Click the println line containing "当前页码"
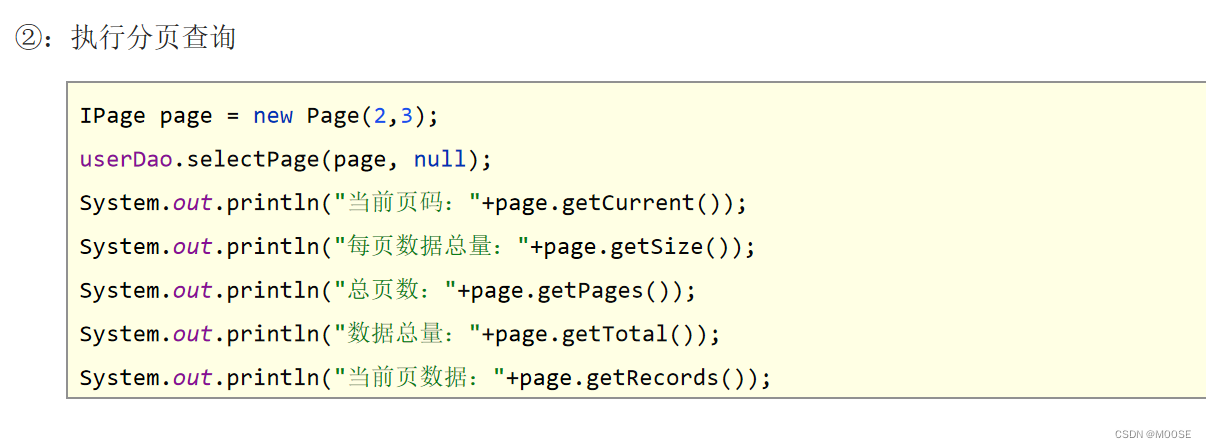 click(x=413, y=203)
